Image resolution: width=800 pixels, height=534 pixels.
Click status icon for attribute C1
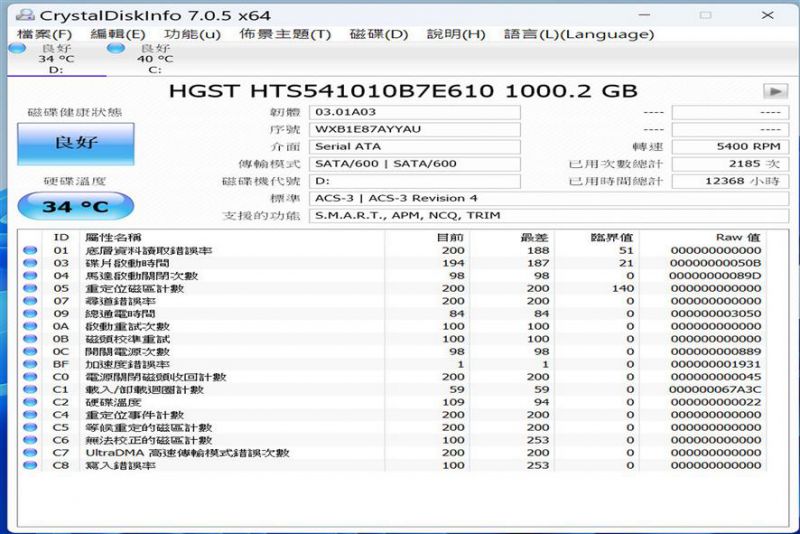coord(30,390)
